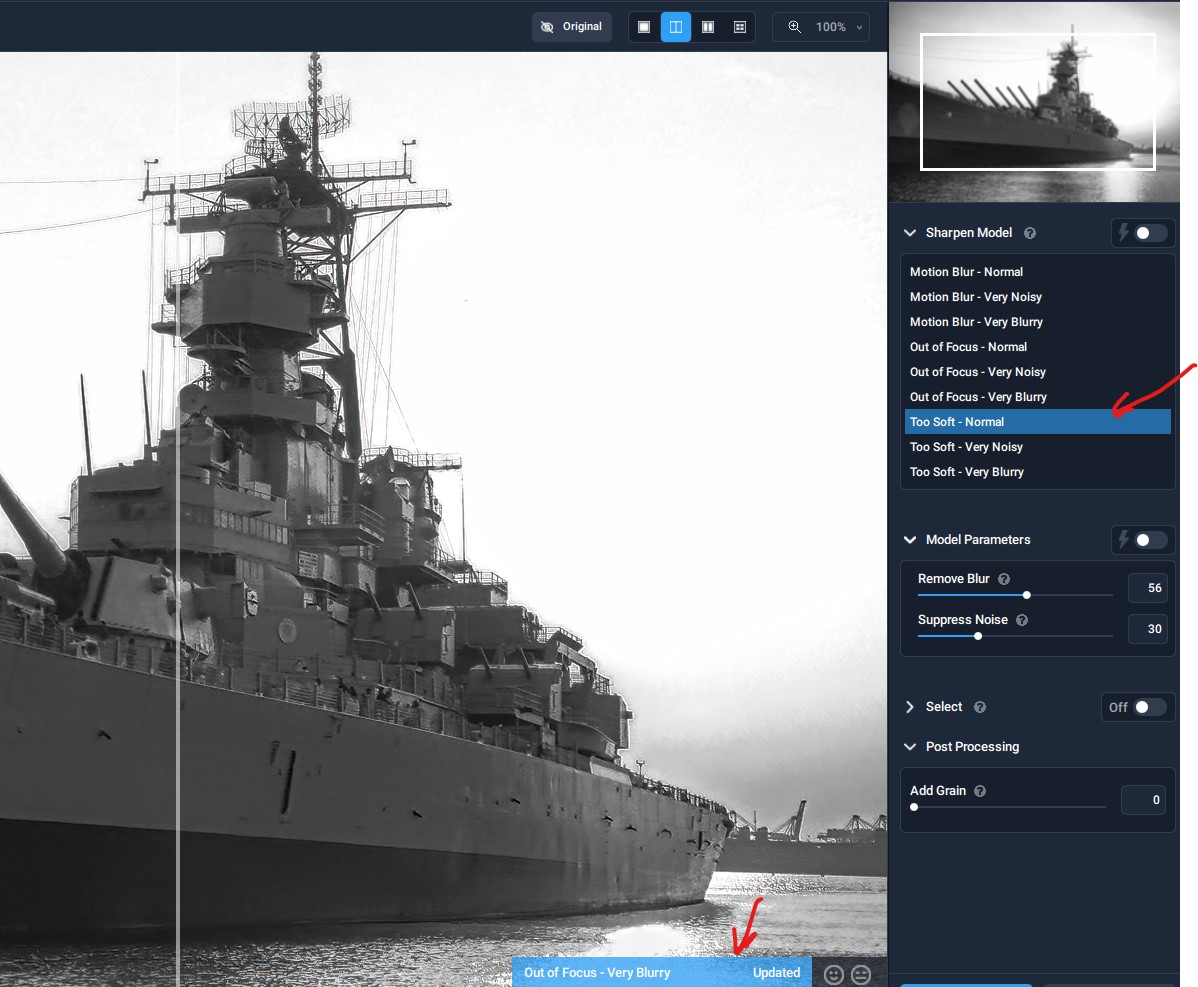Pick the Too Soft - Very Blurry option

pyautogui.click(x=967, y=472)
